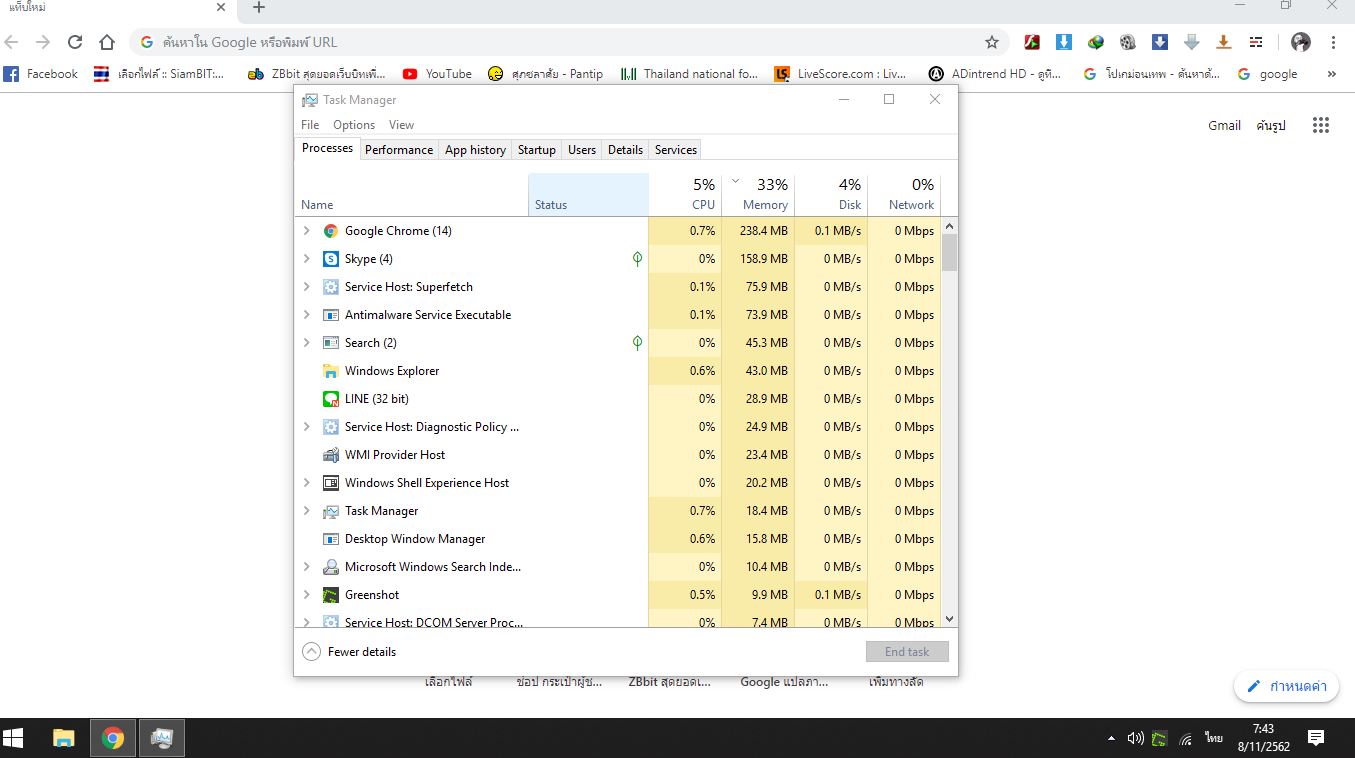The height and width of the screenshot is (758, 1355).
Task: Click the Search suspended leaf status icon
Action: (638, 343)
